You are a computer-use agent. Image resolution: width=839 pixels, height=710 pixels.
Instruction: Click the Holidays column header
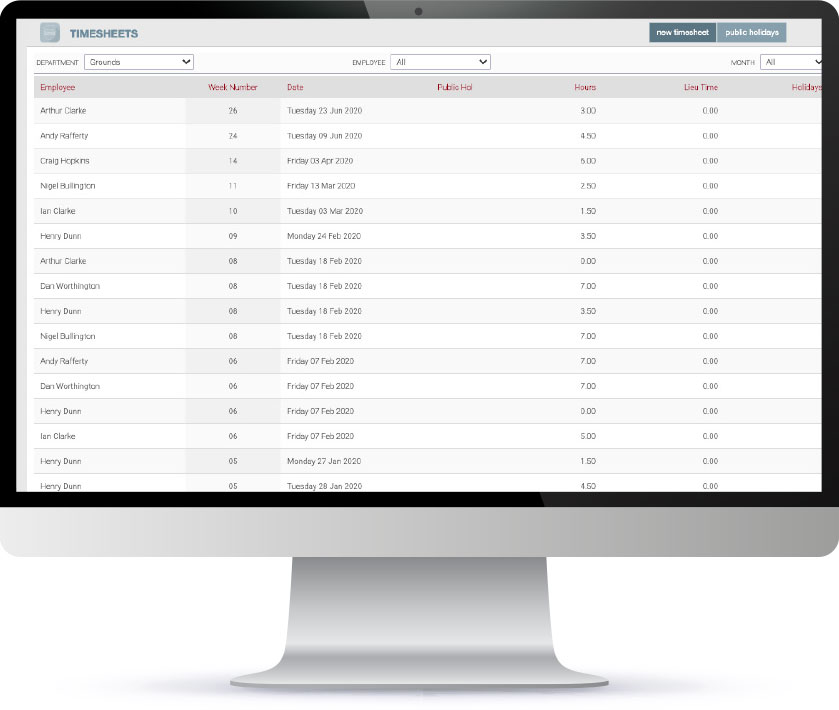tap(806, 87)
